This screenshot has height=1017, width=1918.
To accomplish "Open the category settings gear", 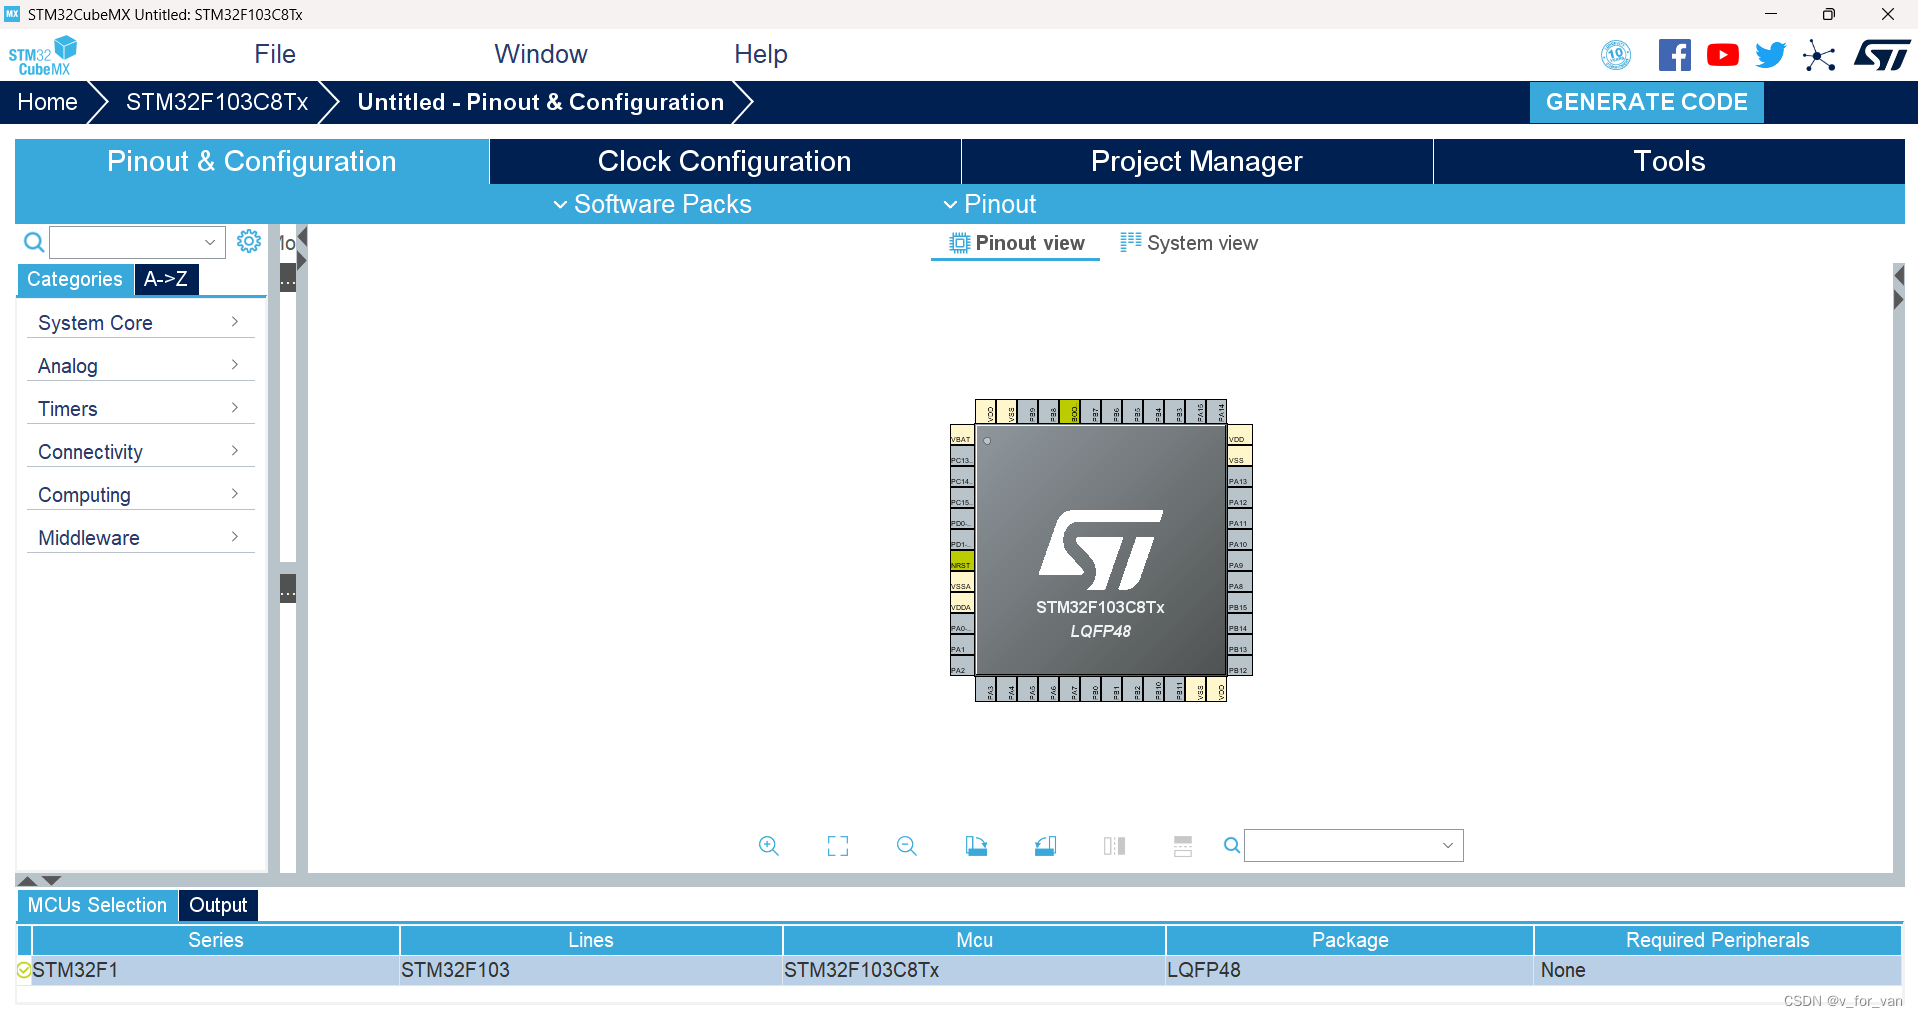I will 249,241.
